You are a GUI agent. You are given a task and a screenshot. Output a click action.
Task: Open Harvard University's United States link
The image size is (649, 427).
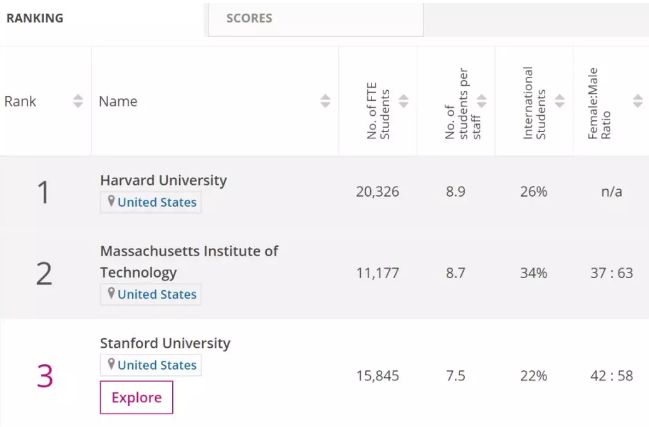click(x=157, y=203)
